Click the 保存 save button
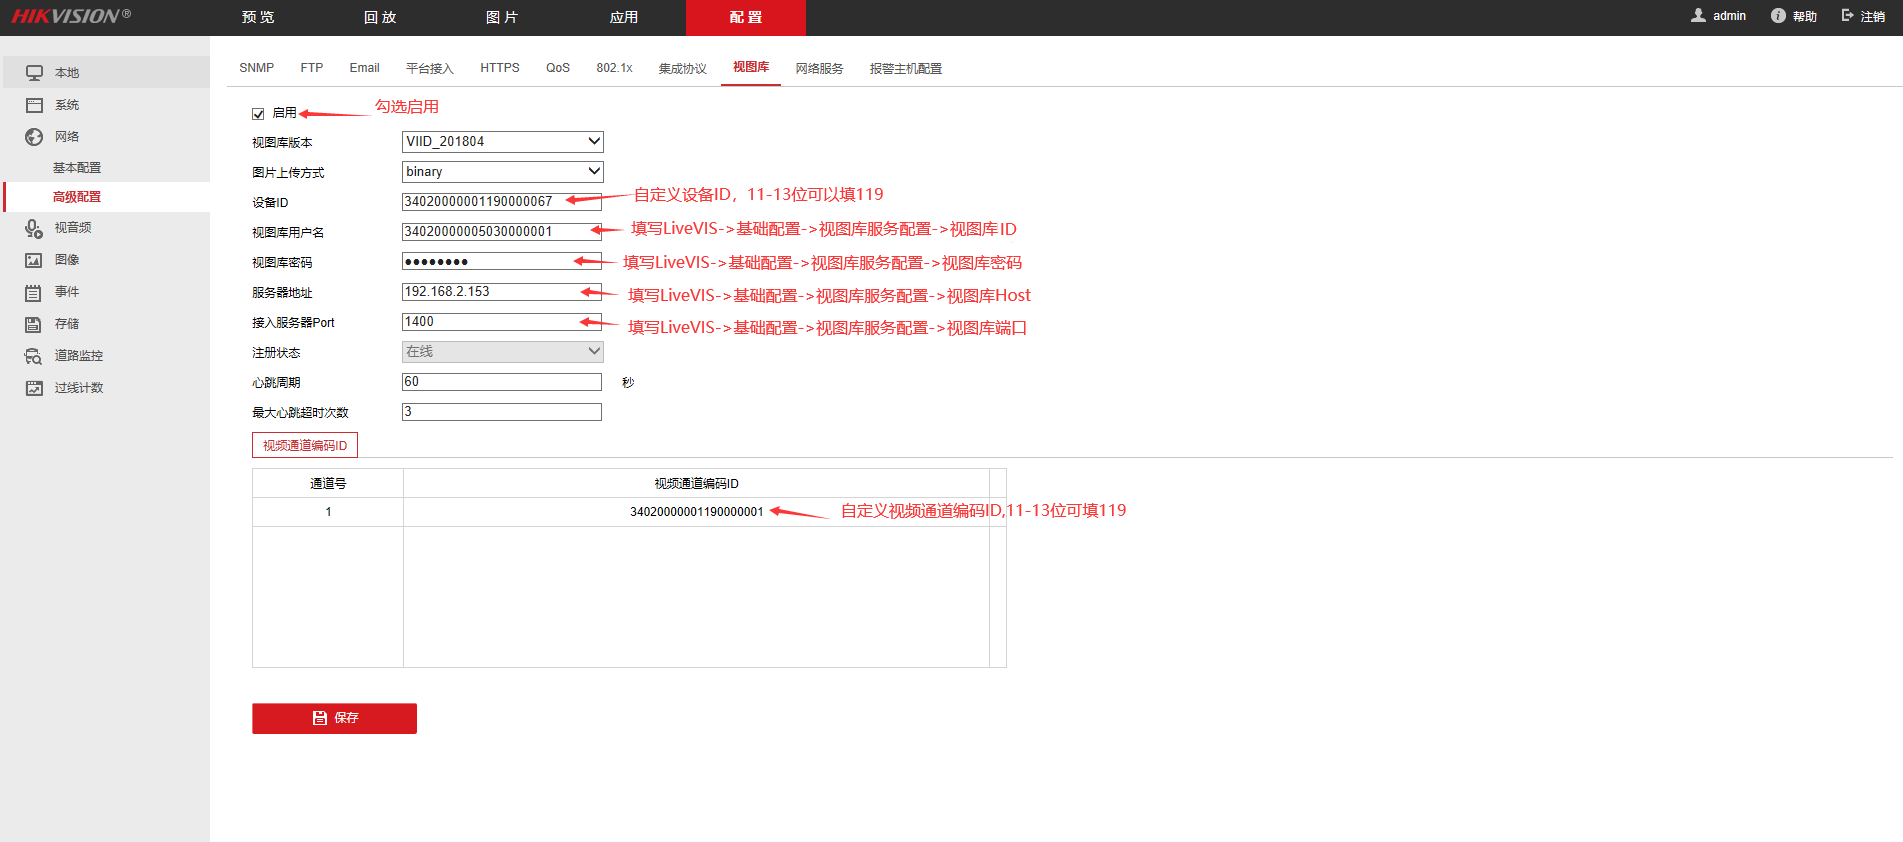 (x=334, y=718)
